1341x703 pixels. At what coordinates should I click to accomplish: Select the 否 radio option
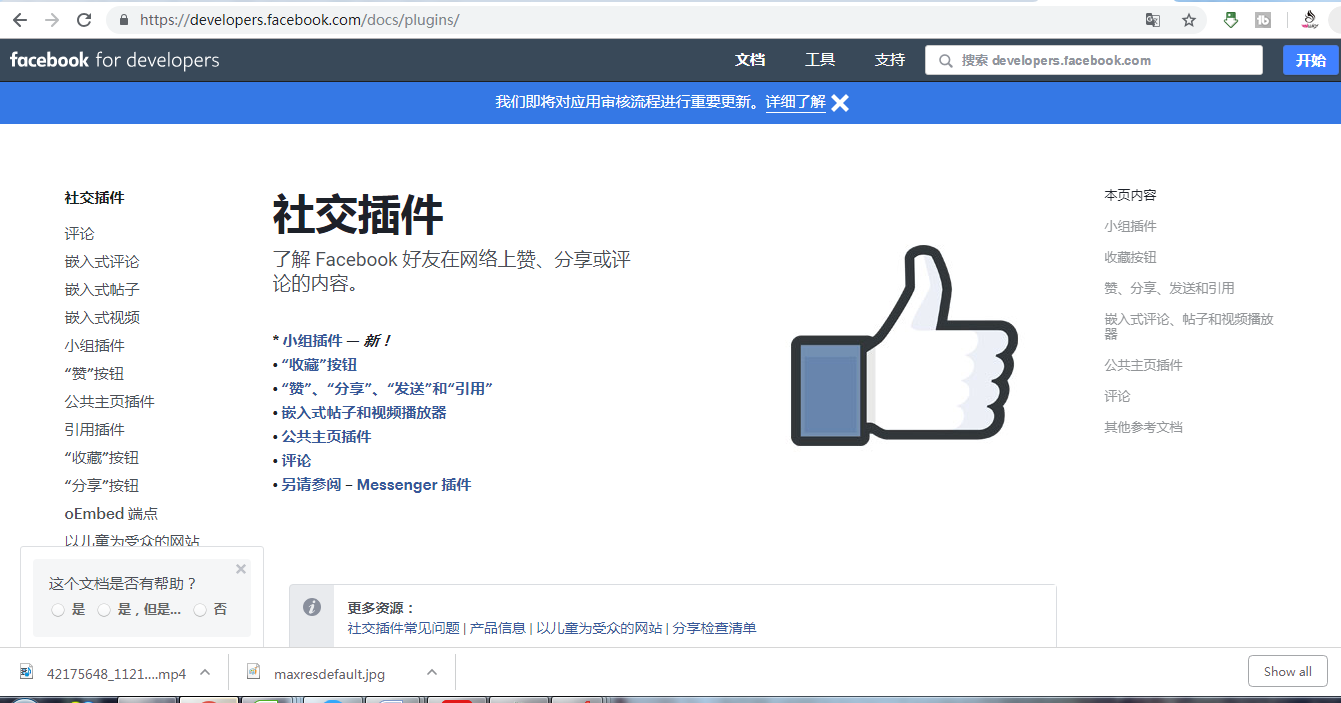pos(200,610)
